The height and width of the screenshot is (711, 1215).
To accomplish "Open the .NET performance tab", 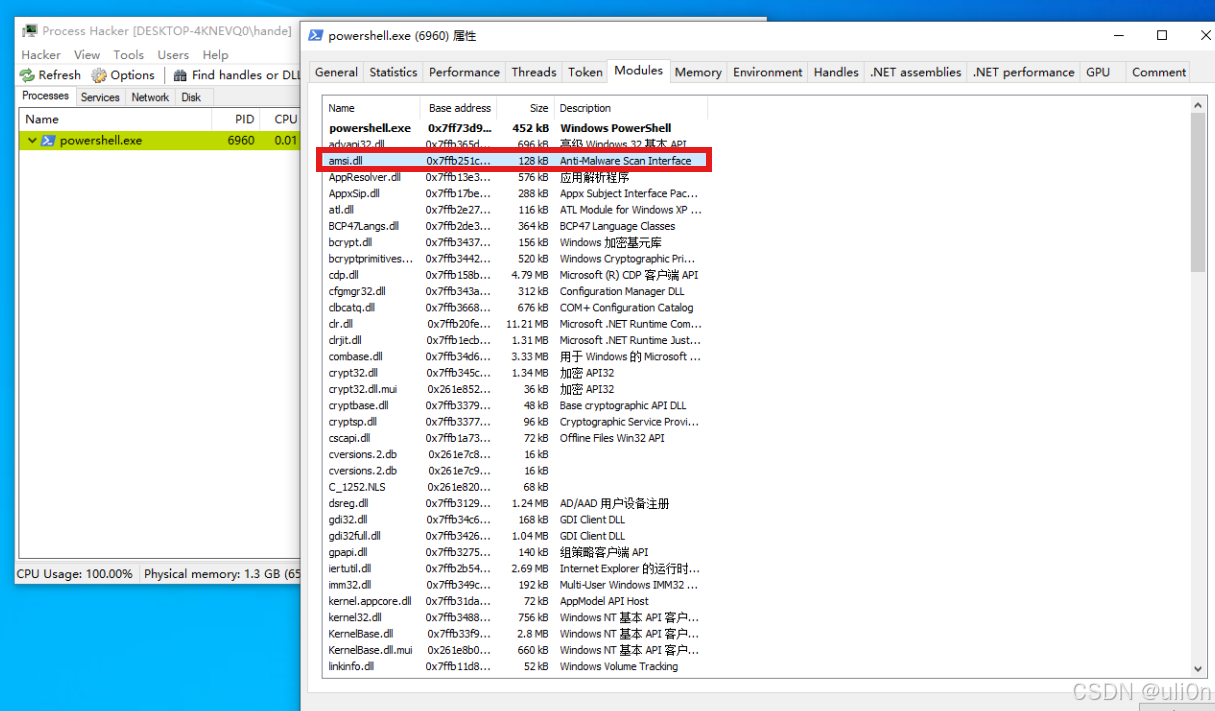I will [x=1024, y=72].
